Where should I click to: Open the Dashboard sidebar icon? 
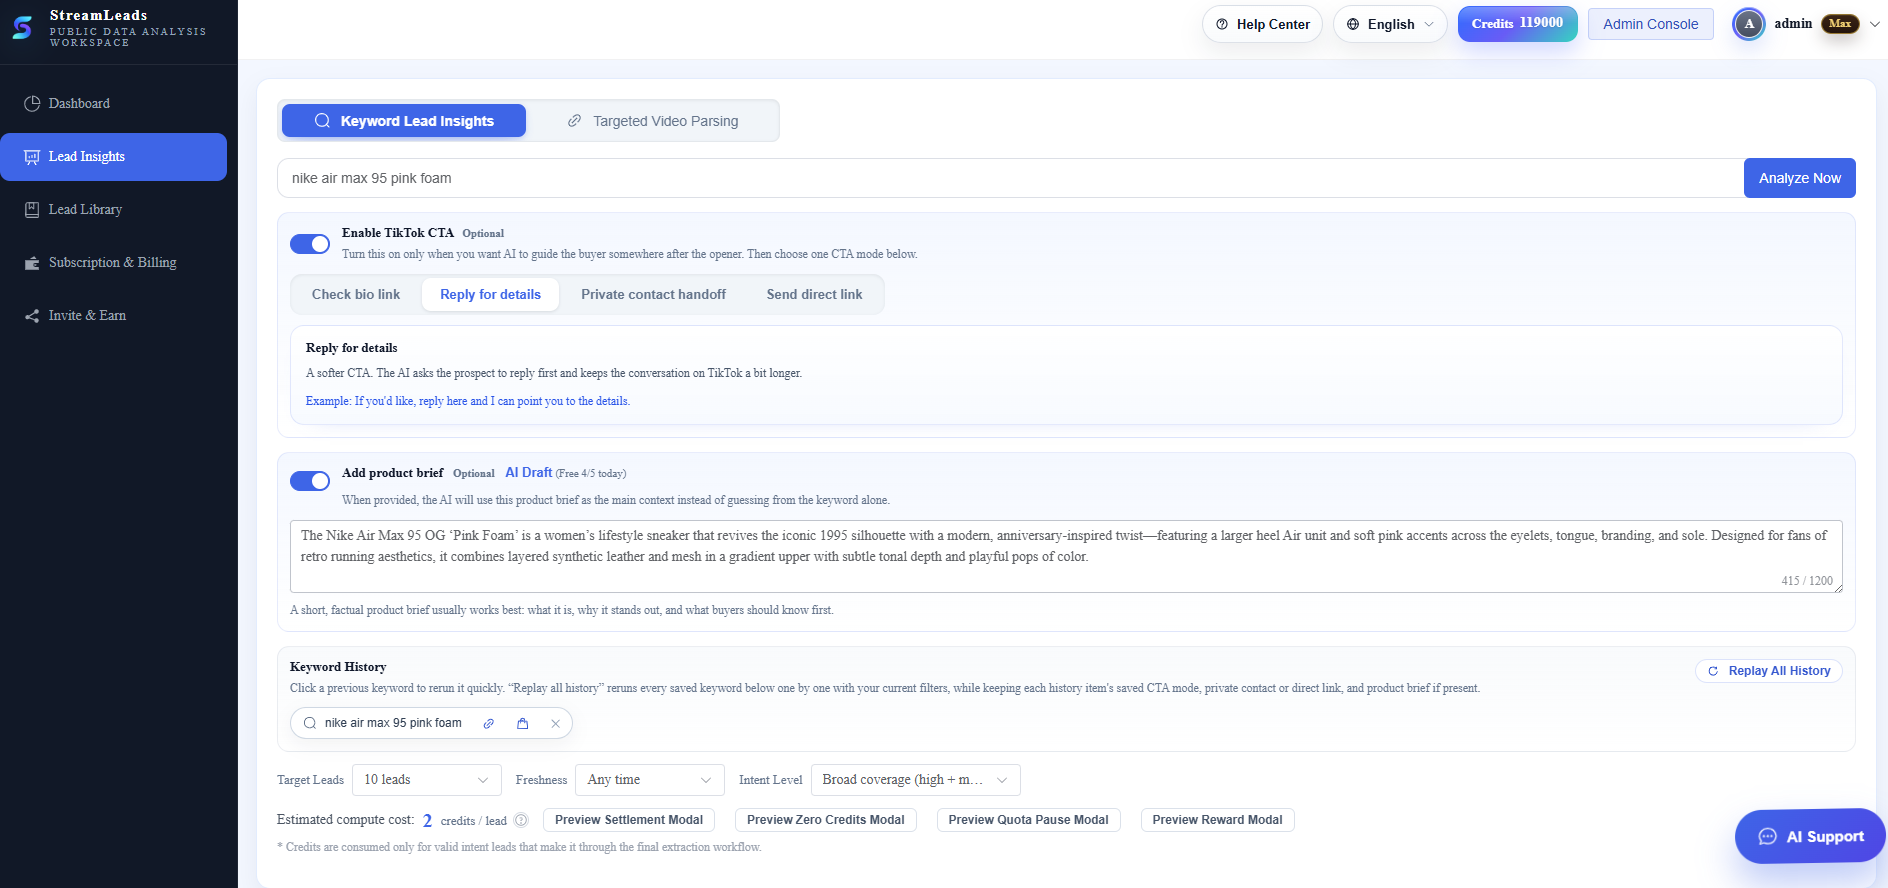(32, 104)
